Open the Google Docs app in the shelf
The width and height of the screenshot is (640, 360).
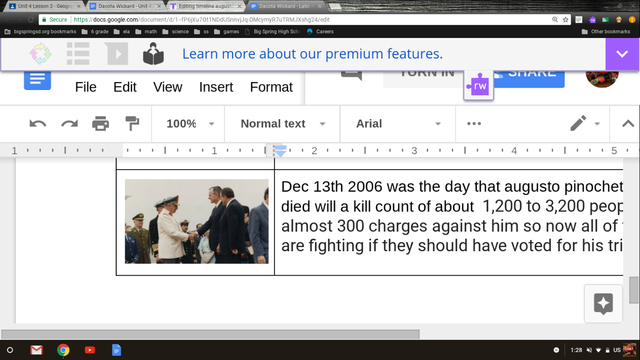[116, 350]
